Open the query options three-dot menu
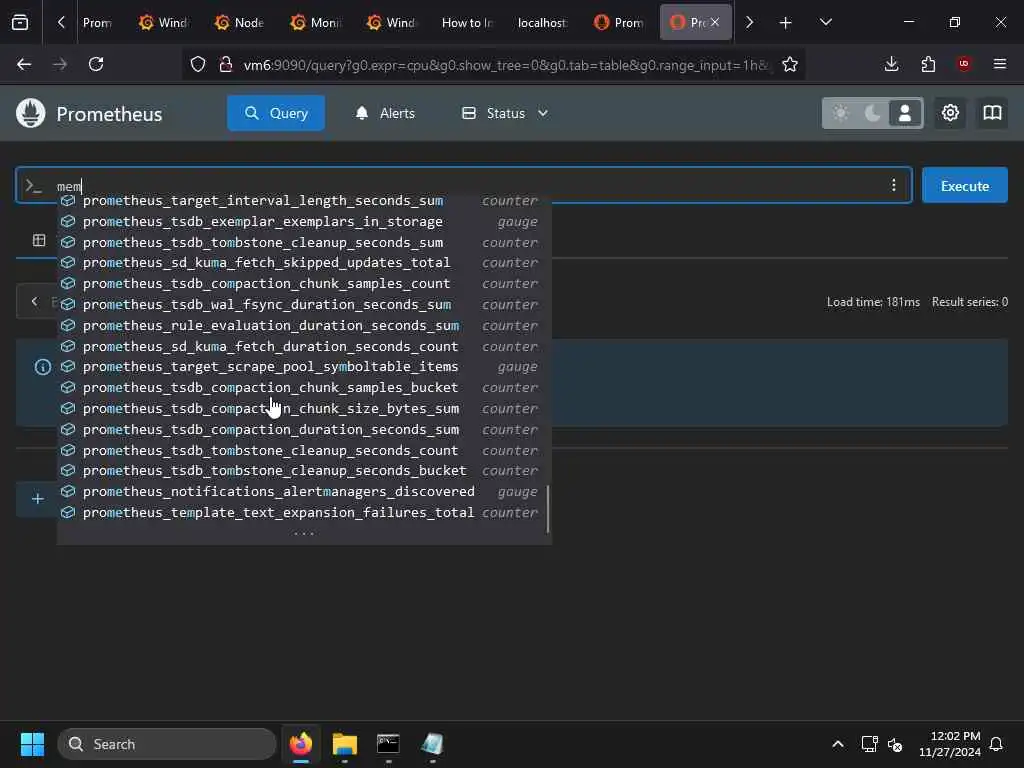 click(893, 185)
